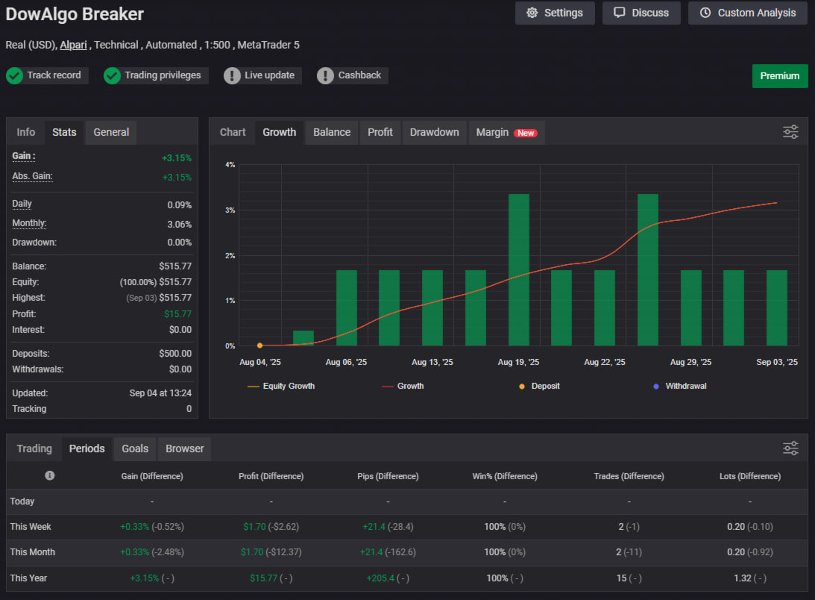Screen dimensions: 815x600
Task: Click the Track record green checkmark
Action: (x=15, y=75)
